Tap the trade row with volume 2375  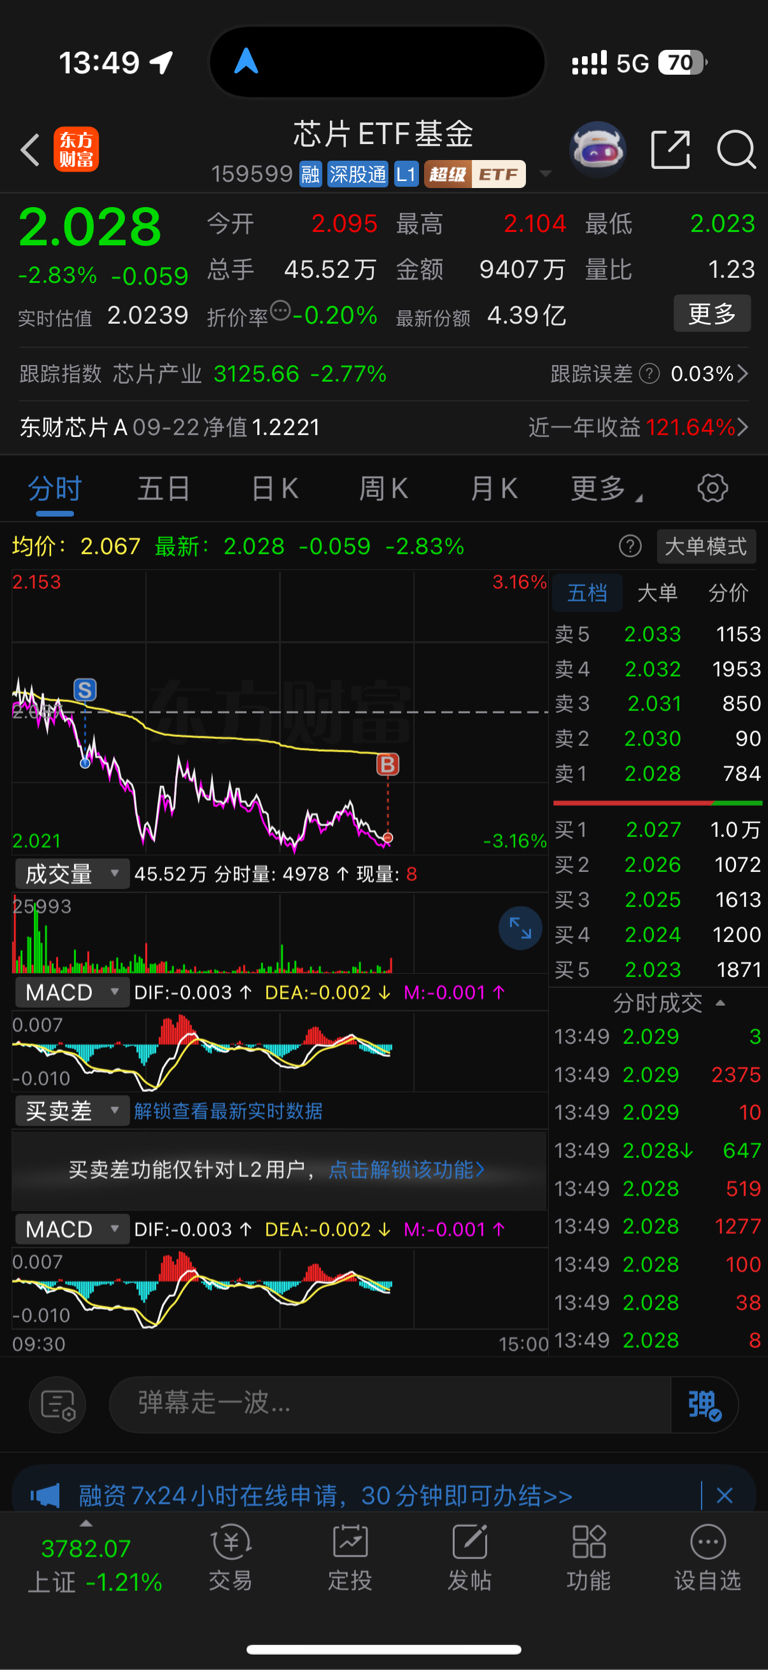657,1075
